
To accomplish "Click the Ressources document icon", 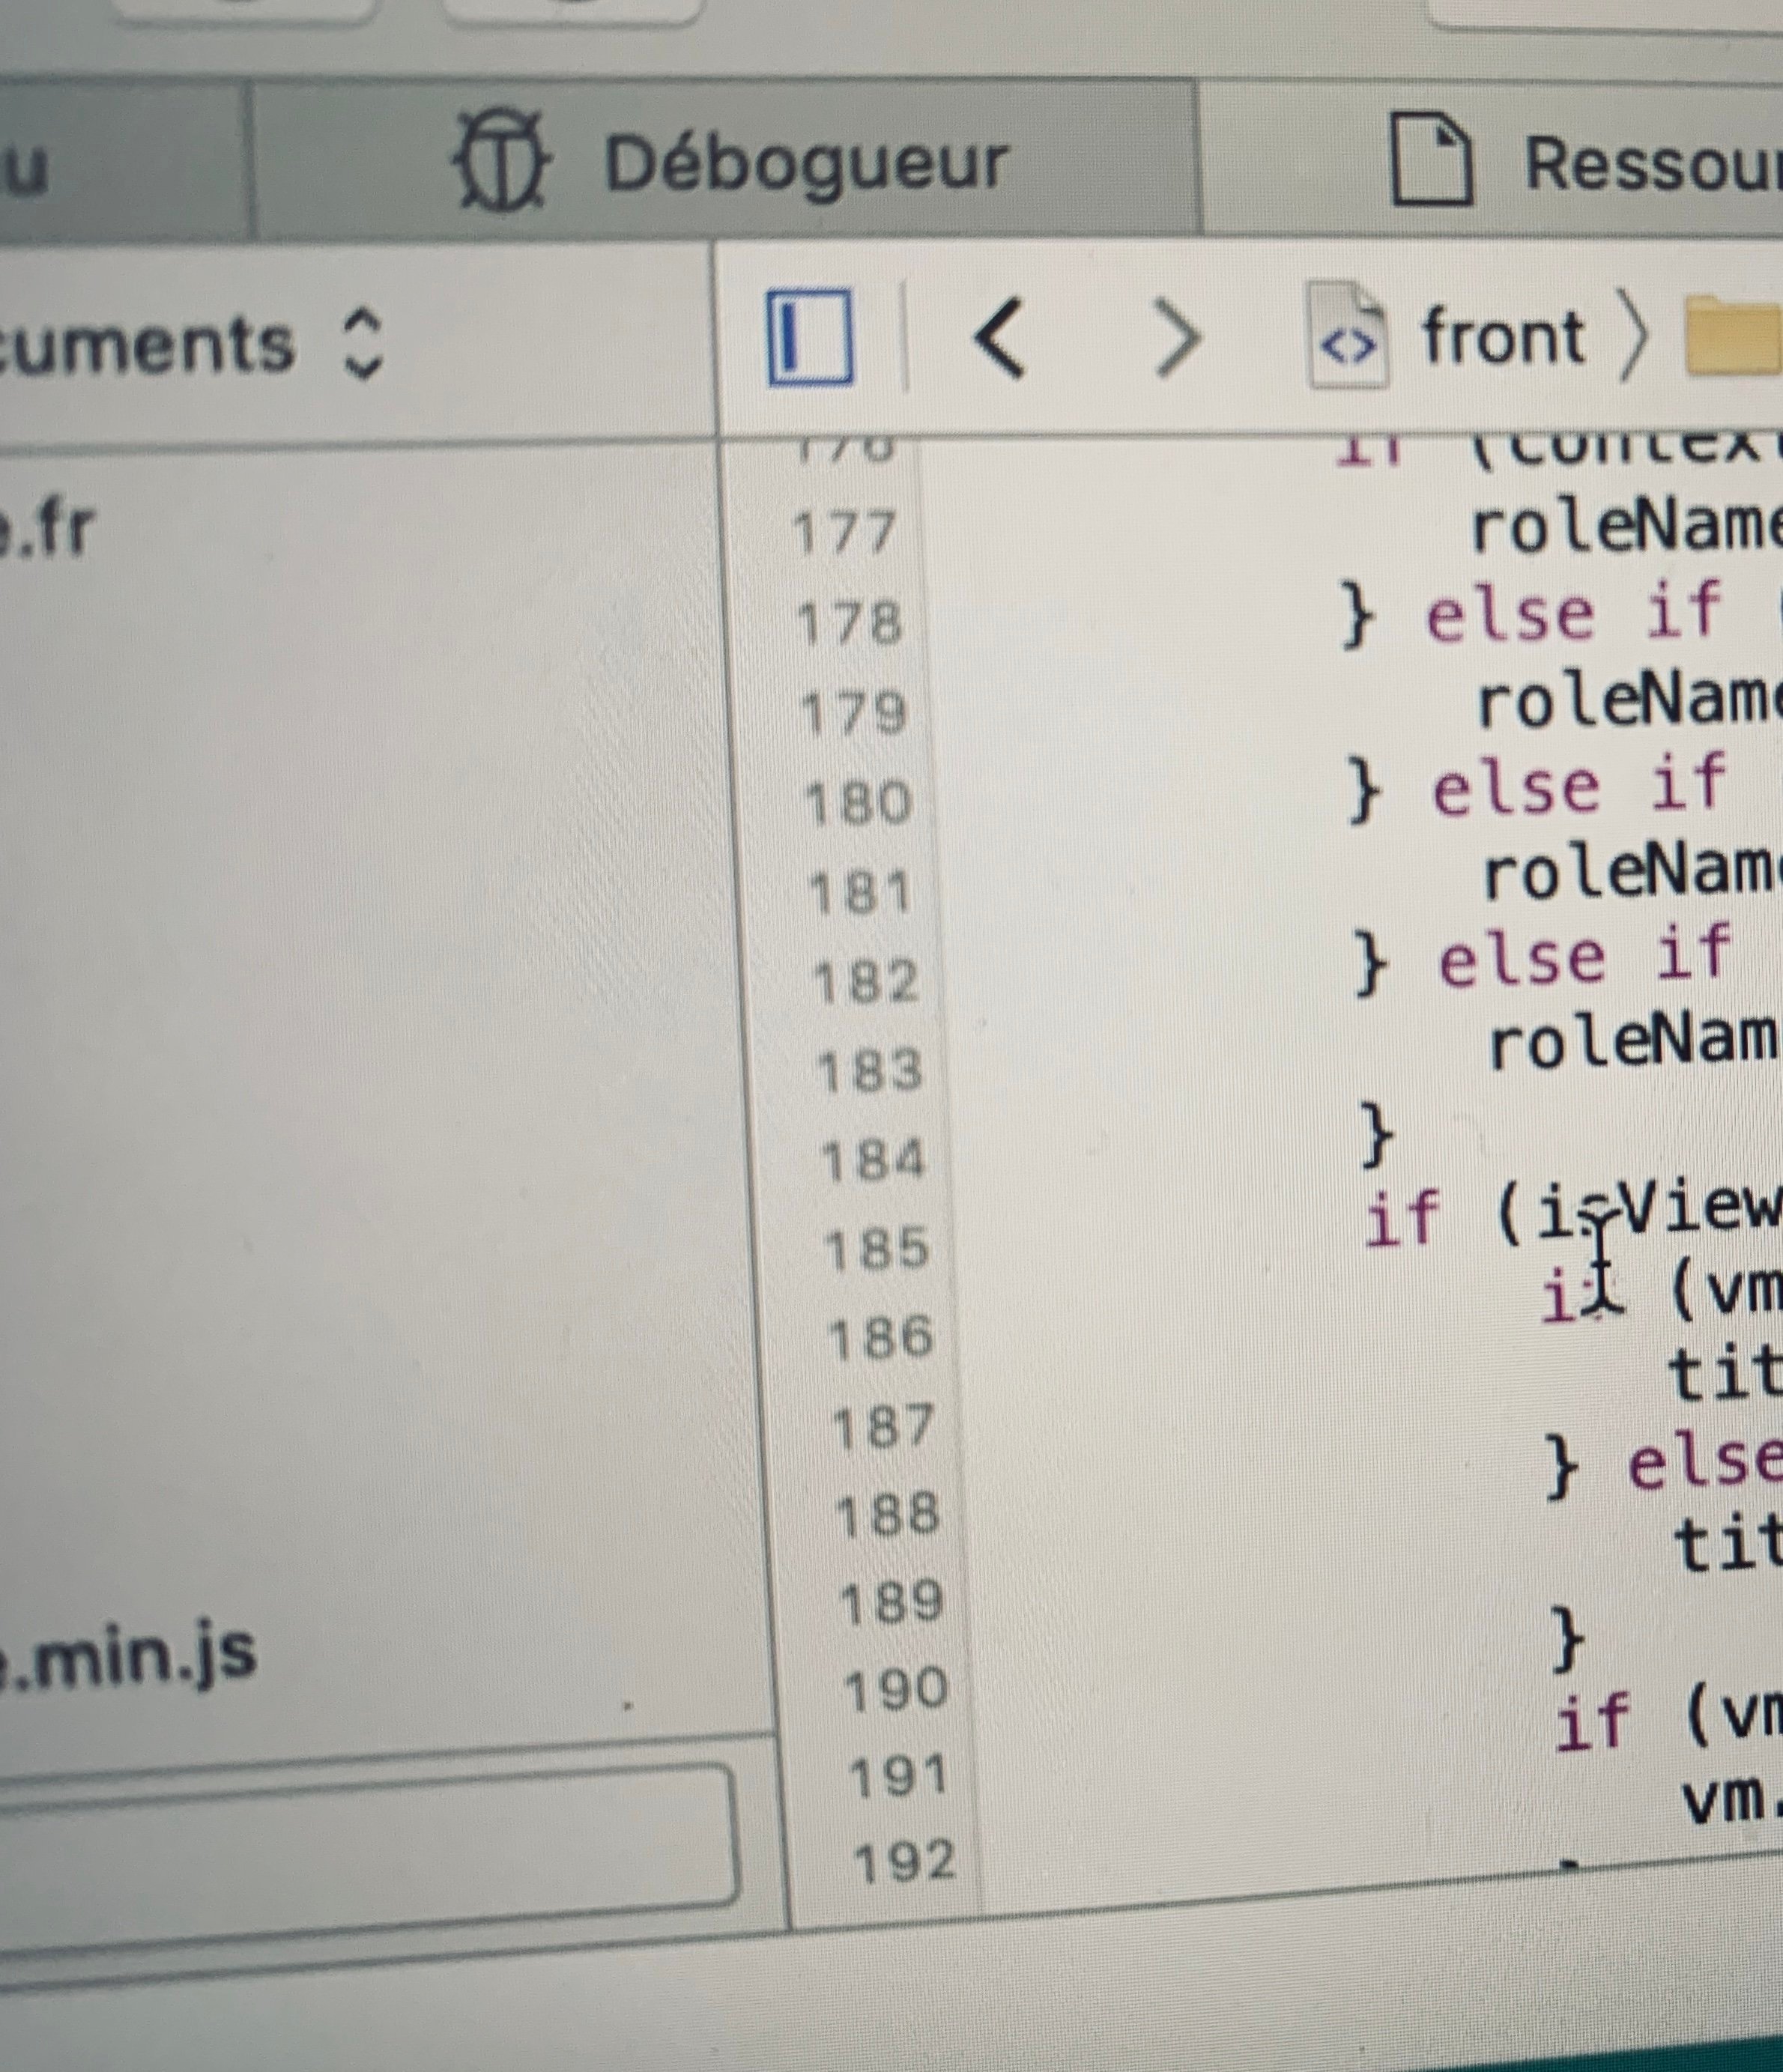I will pos(1431,160).
